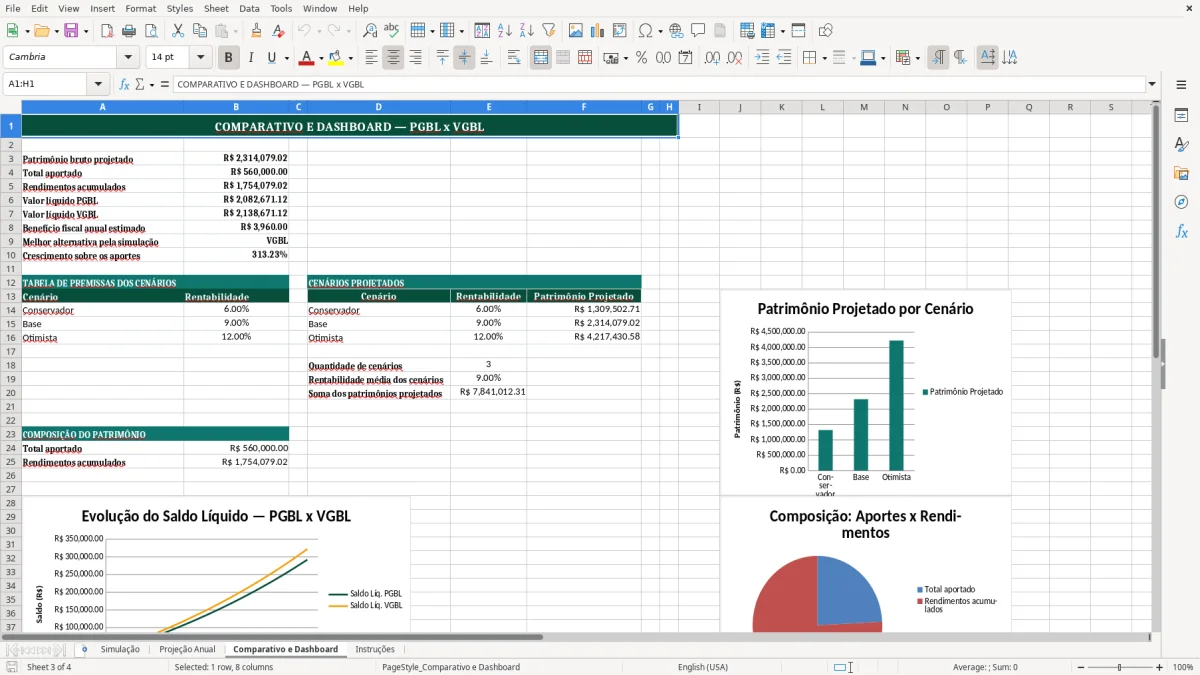
Task: Toggle Bold formatting
Action: tap(229, 58)
